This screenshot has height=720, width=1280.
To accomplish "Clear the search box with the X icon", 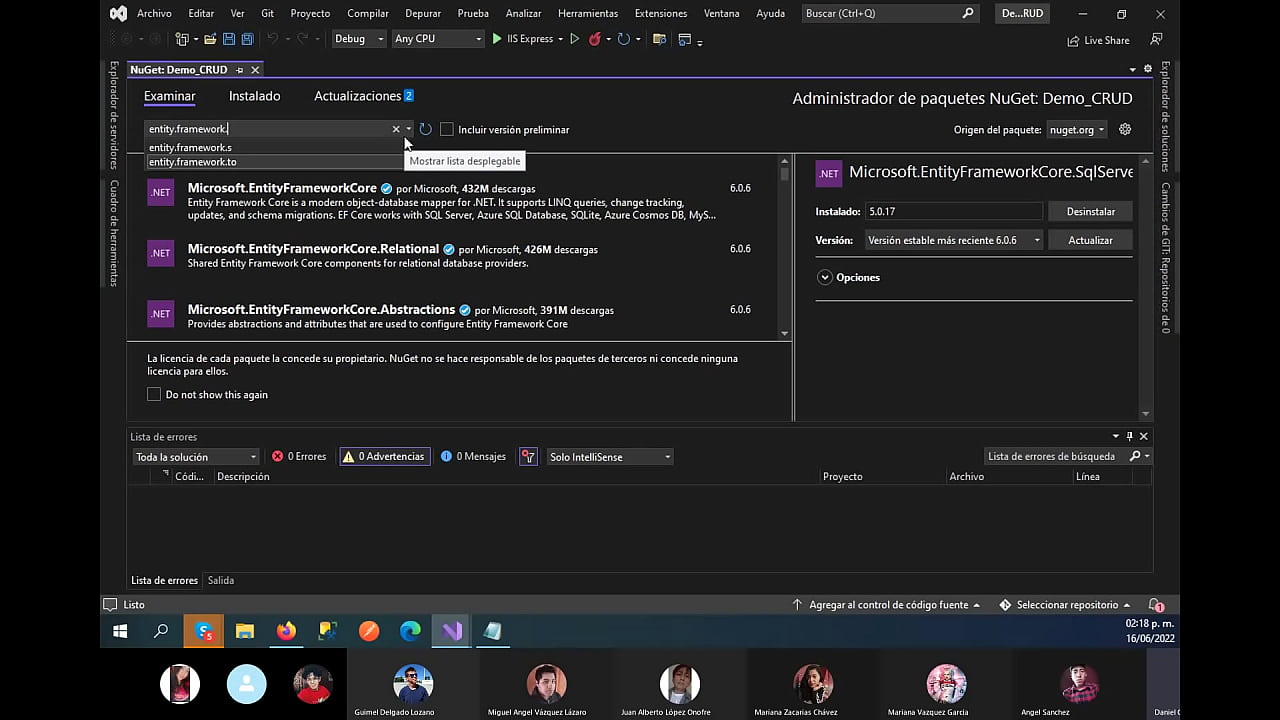I will [395, 129].
